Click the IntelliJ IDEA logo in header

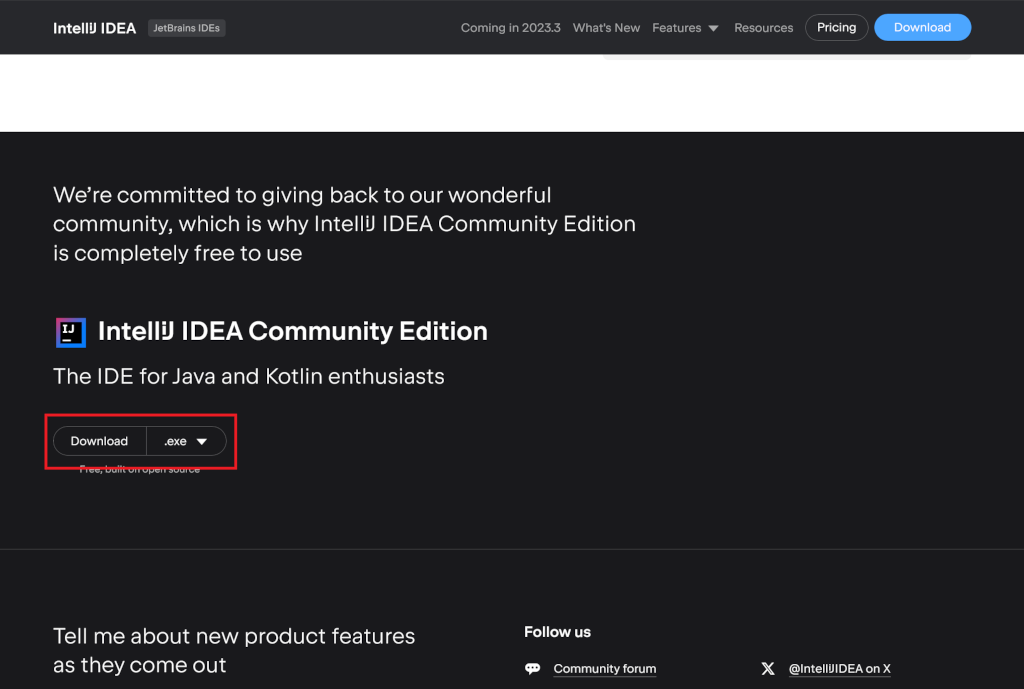[95, 28]
